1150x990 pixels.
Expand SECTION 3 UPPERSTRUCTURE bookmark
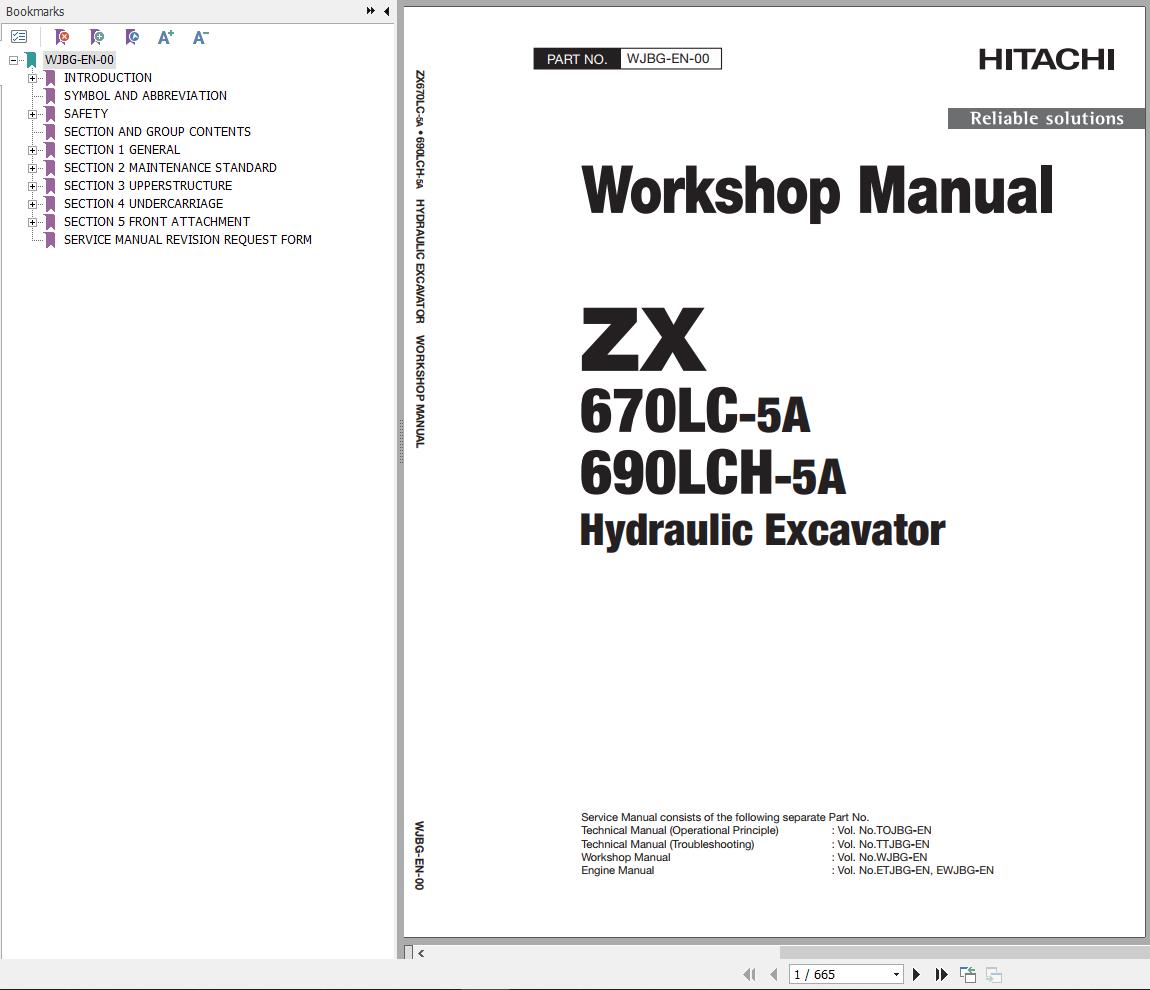(32, 186)
